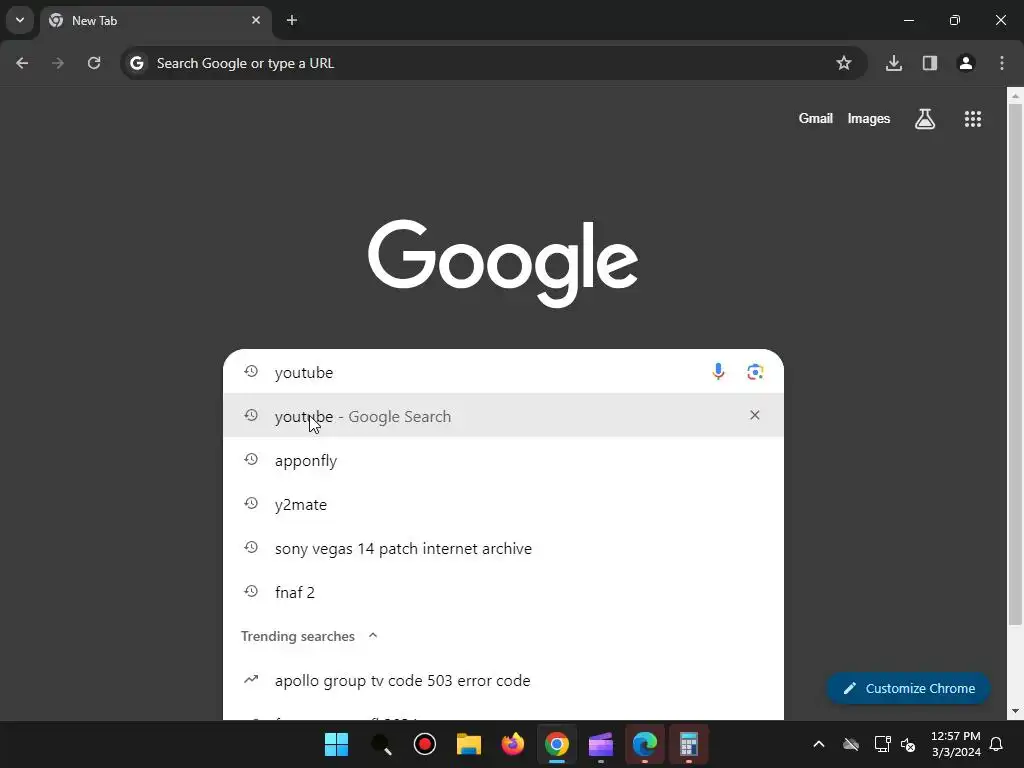Image resolution: width=1024 pixels, height=768 pixels.
Task: Open Firefox from the taskbar
Action: tap(513, 744)
